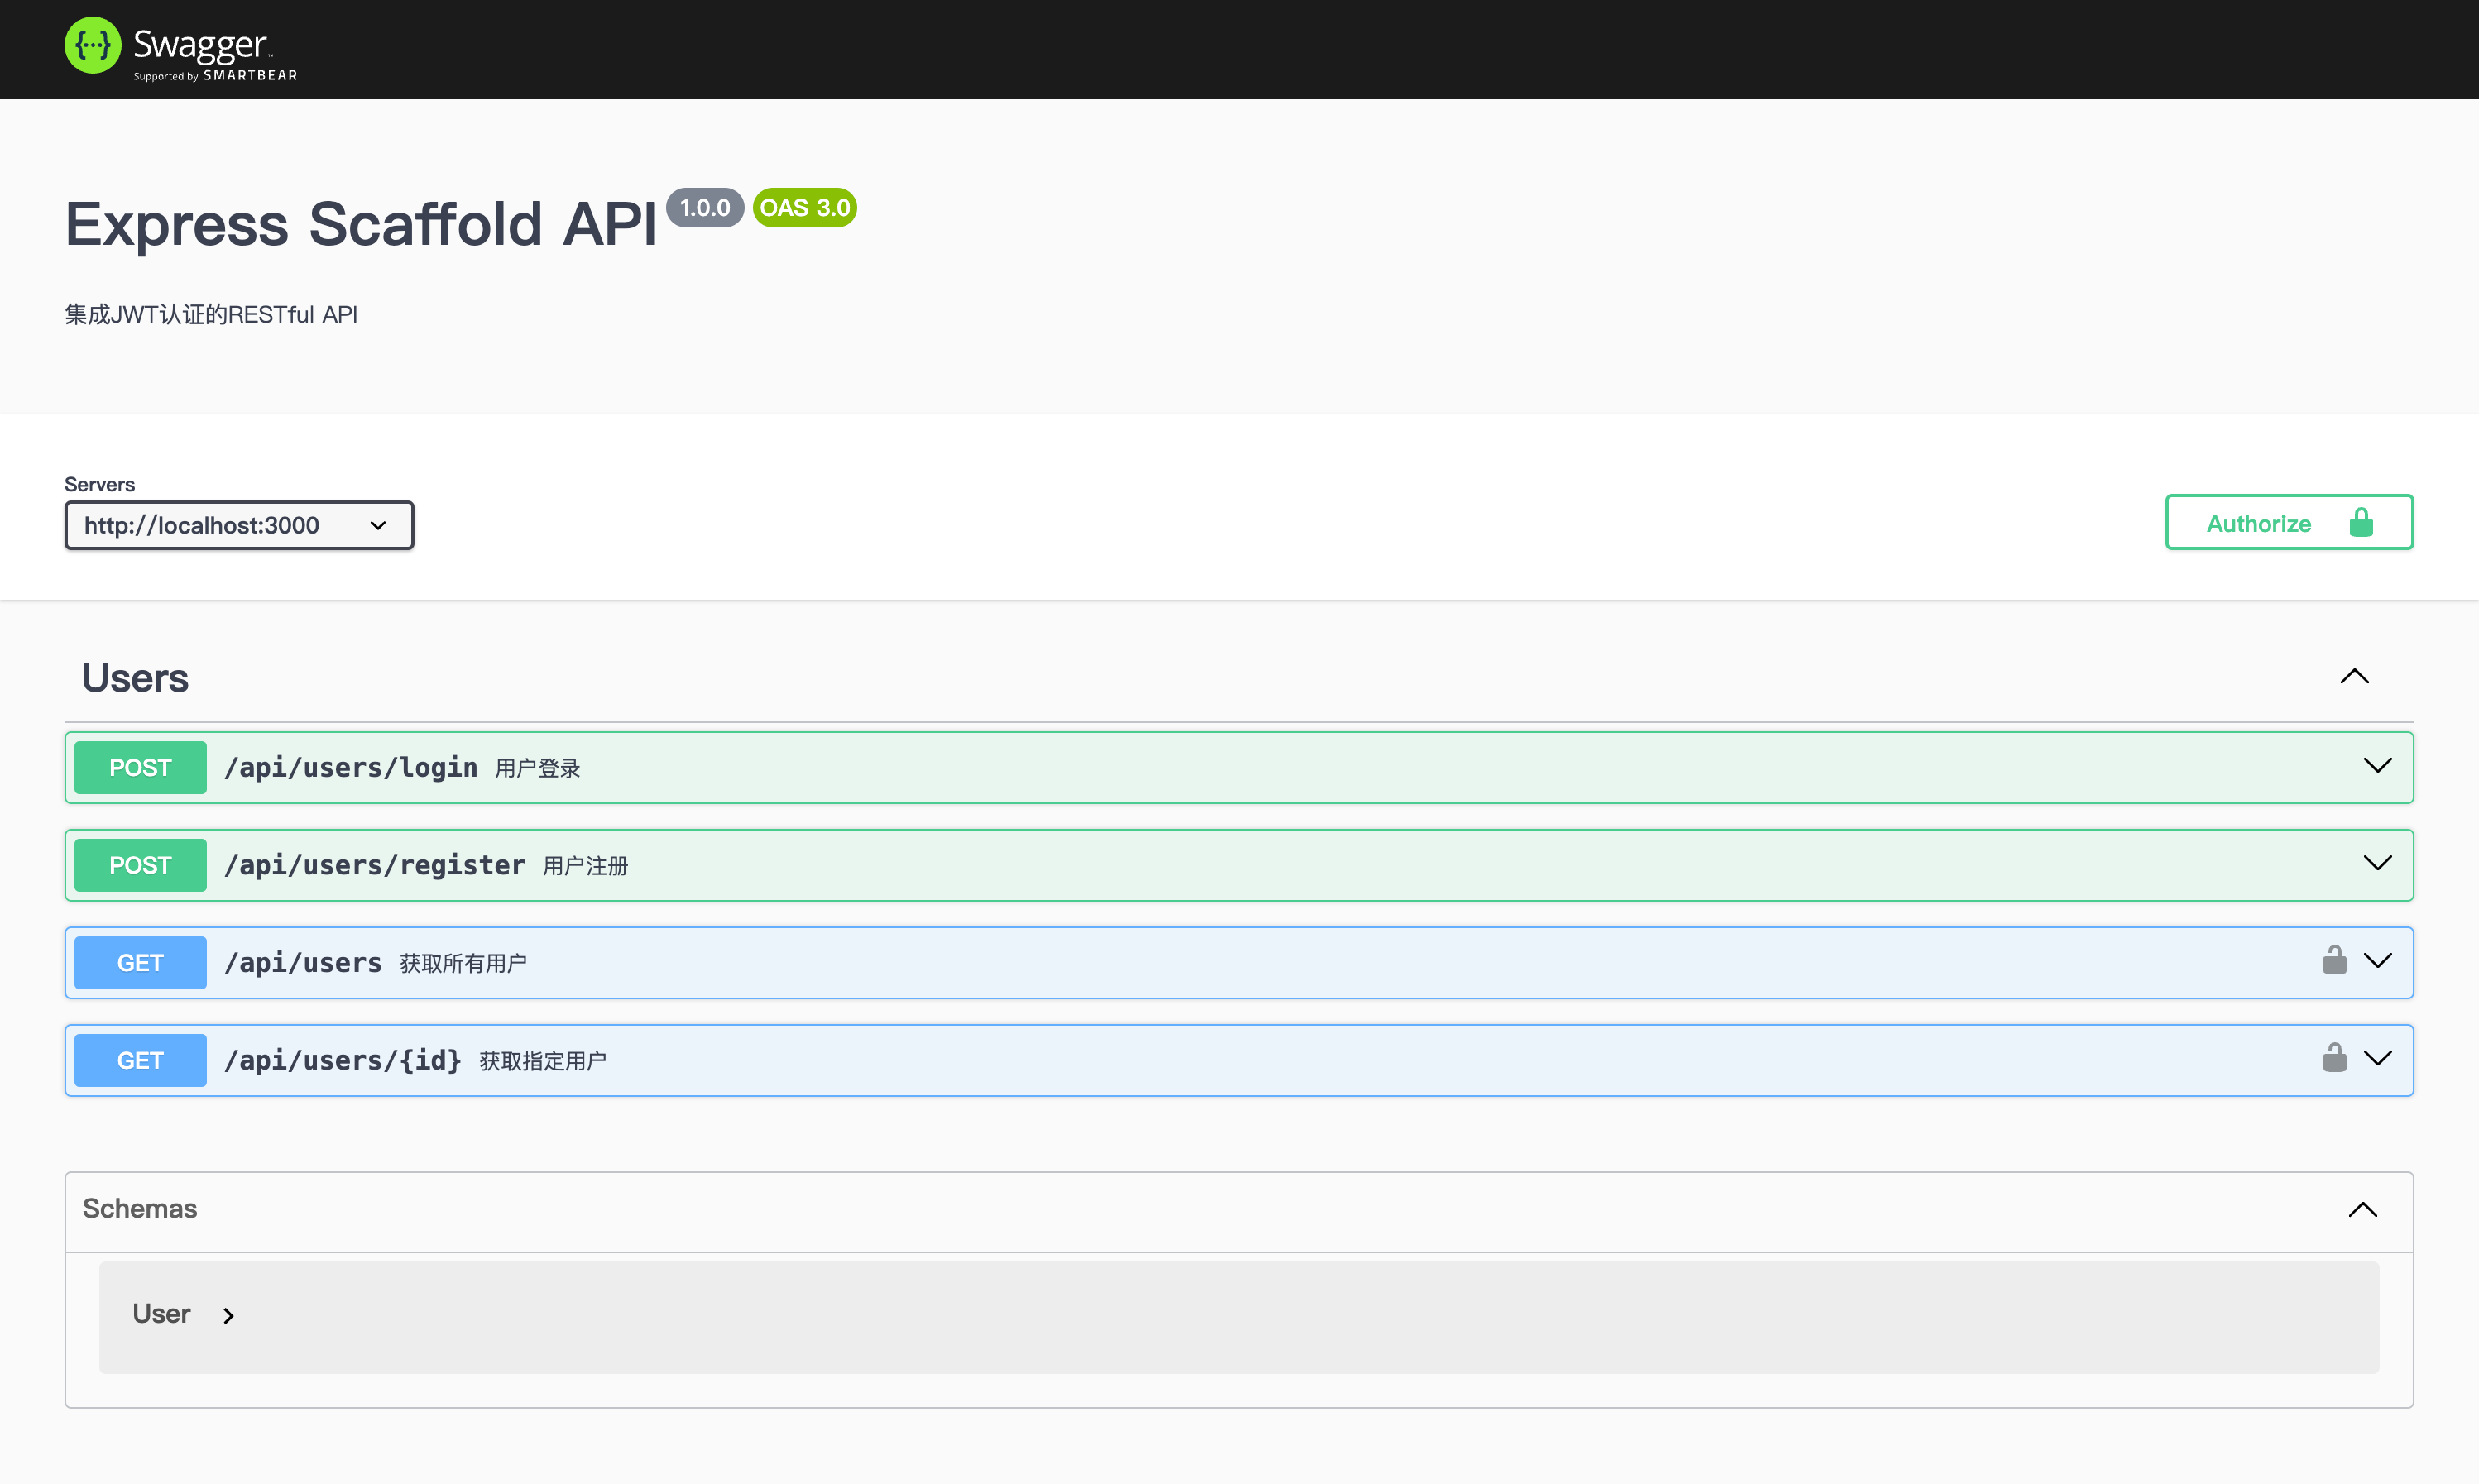This screenshot has width=2479, height=1484.
Task: Click the GET badge for /api/users/{id}
Action: click(140, 1060)
